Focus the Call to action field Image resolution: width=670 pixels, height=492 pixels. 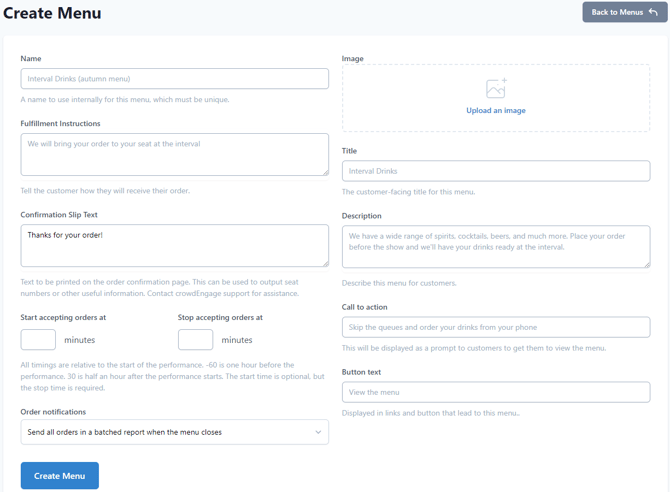click(496, 327)
